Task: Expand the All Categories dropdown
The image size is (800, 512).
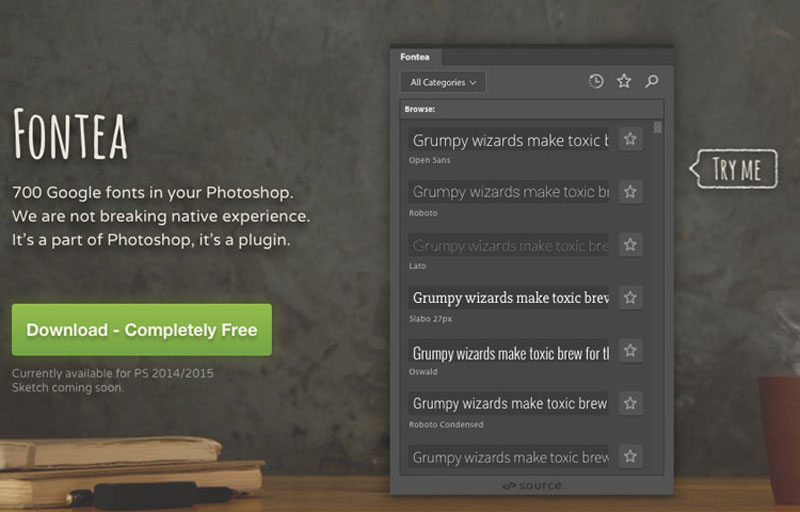Action: pos(443,82)
